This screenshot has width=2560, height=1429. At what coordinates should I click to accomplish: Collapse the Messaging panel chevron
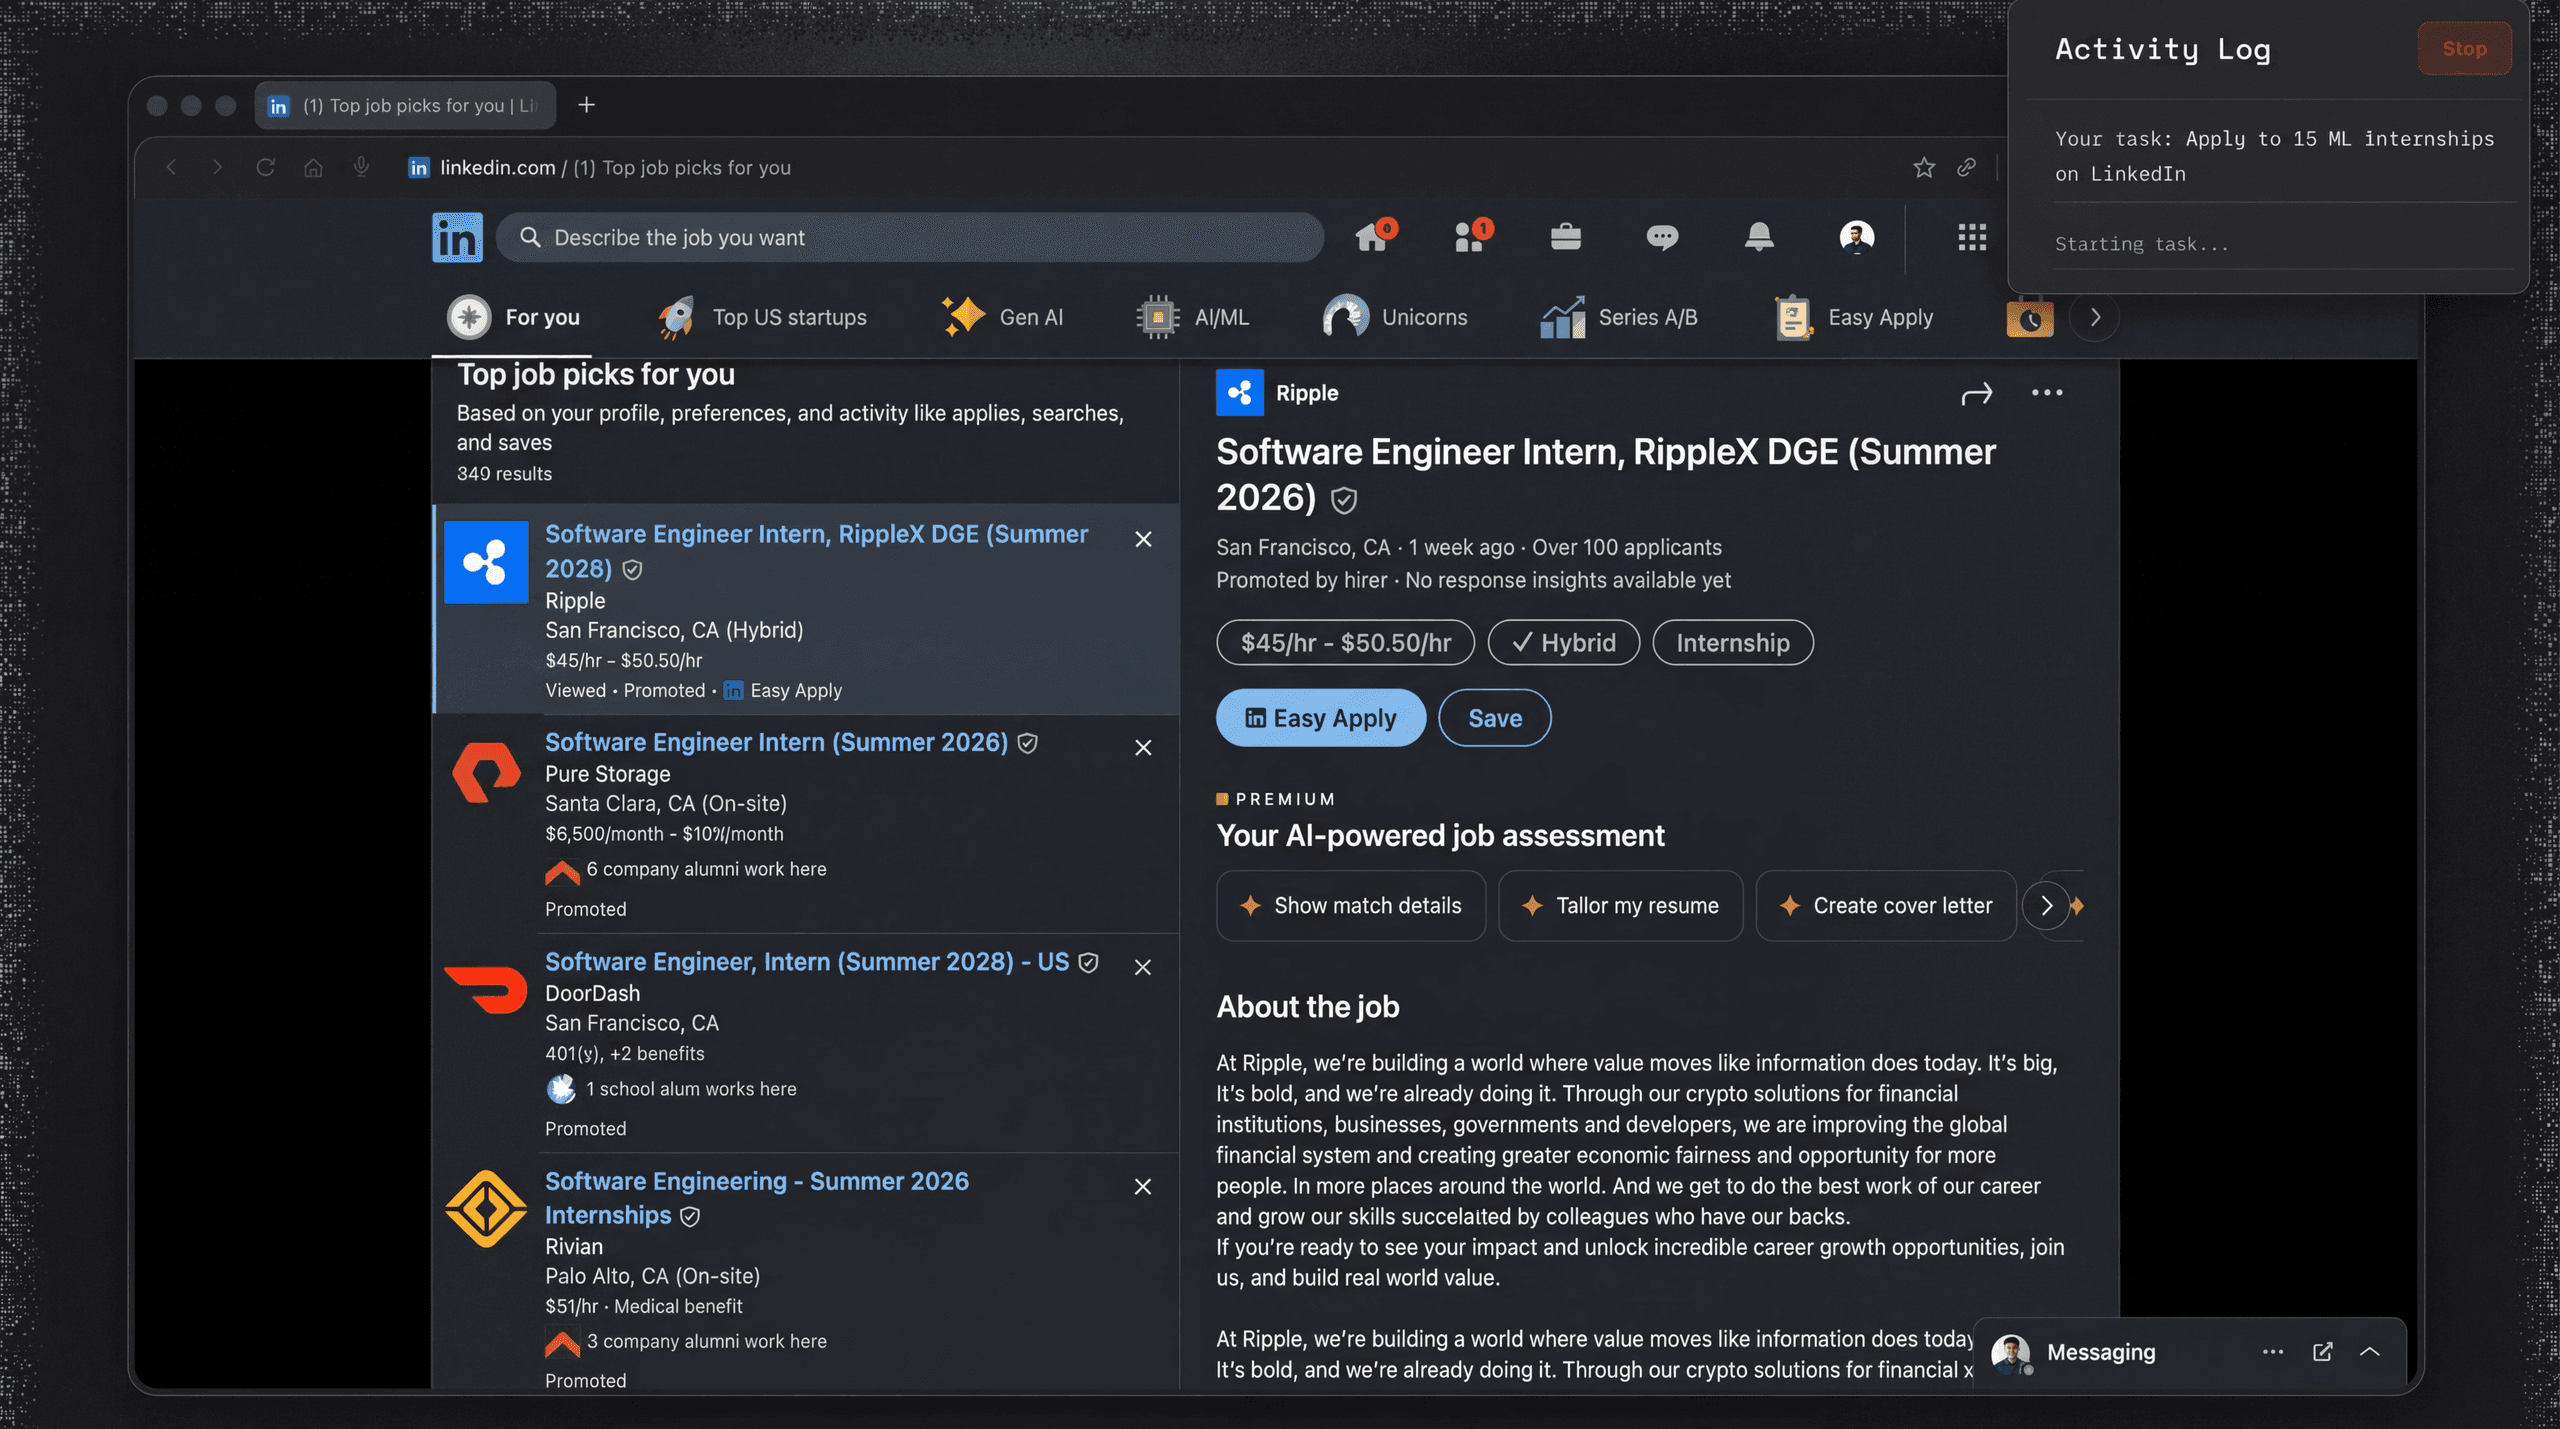point(2371,1352)
